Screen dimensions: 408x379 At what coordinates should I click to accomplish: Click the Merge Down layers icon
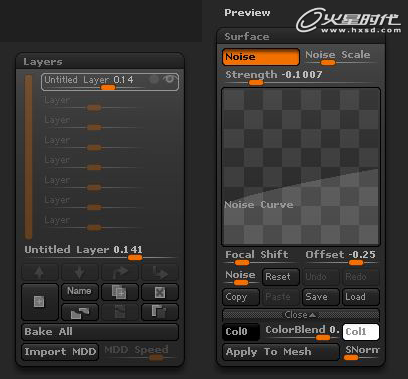[80, 312]
